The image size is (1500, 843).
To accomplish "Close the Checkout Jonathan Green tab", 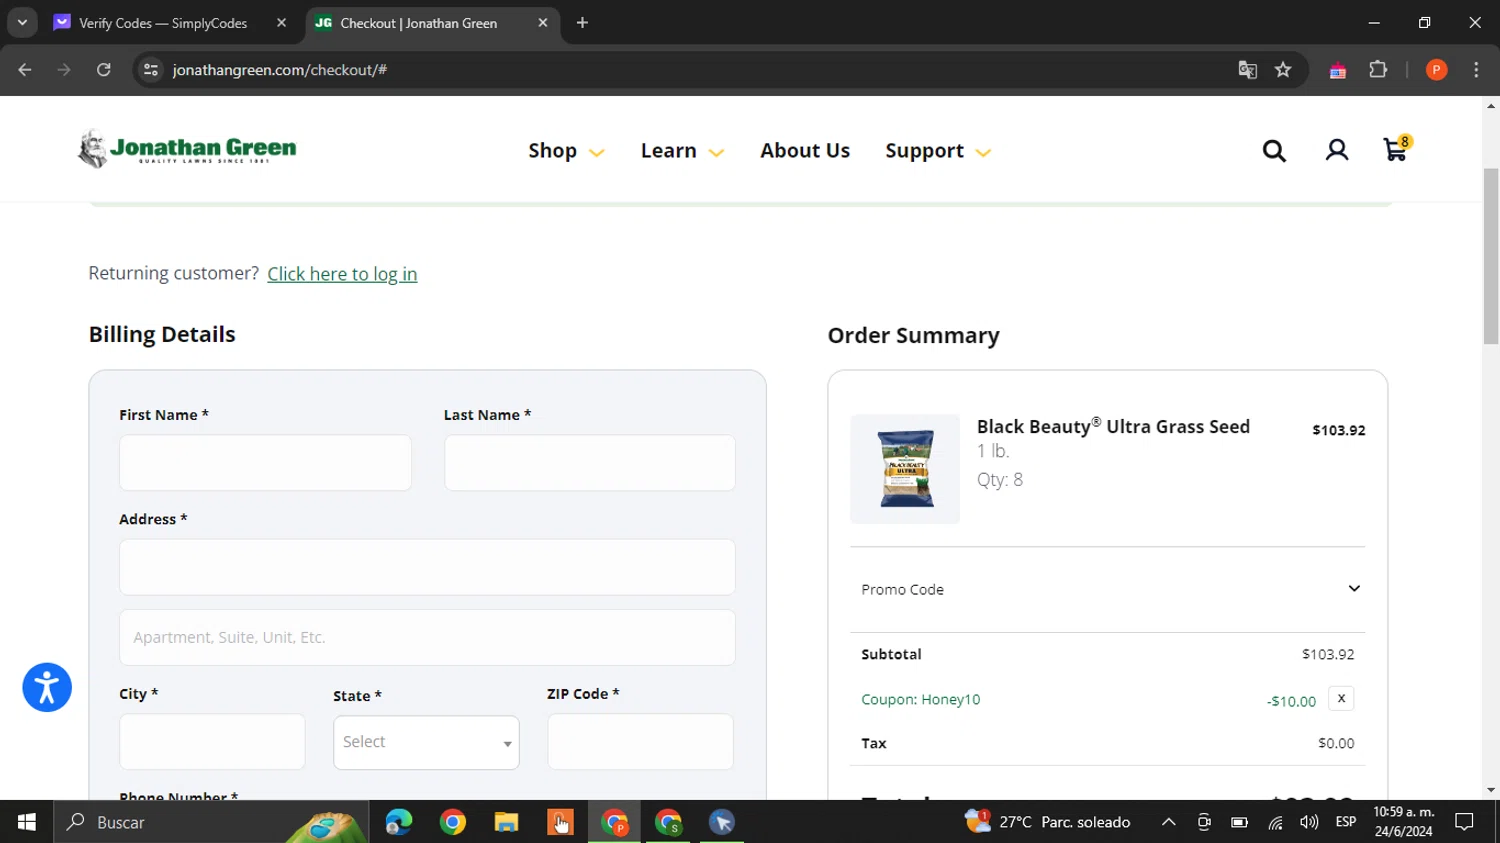I will click(x=542, y=23).
